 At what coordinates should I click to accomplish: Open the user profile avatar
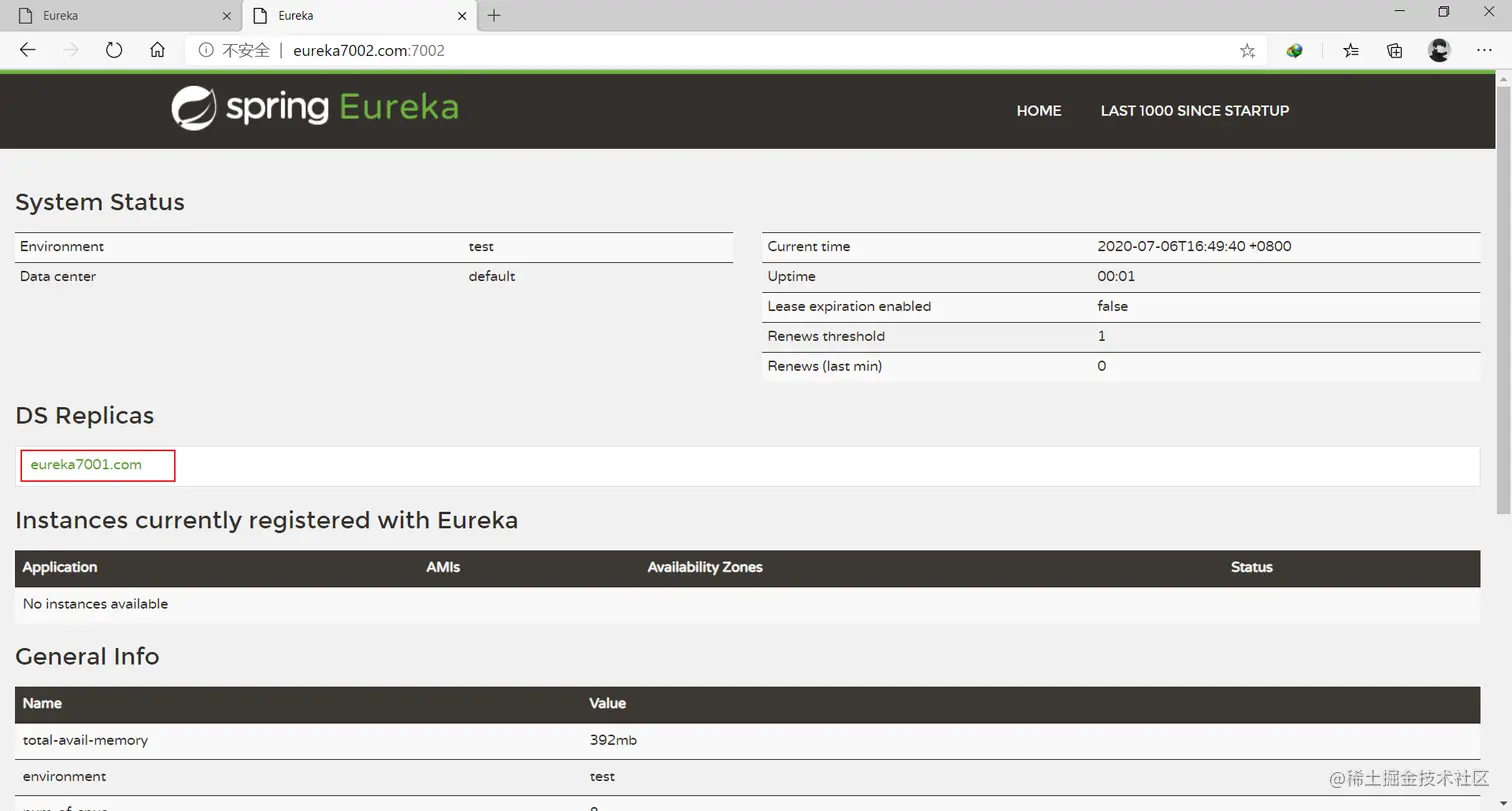click(x=1439, y=50)
